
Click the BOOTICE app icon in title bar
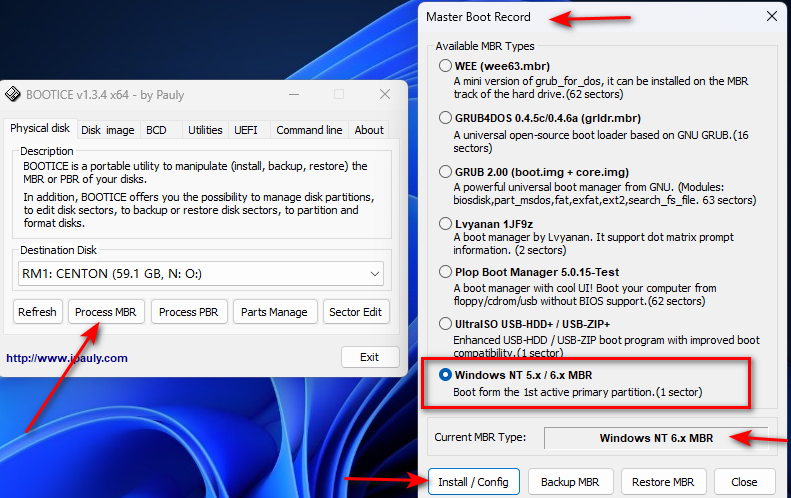pyautogui.click(x=13, y=94)
